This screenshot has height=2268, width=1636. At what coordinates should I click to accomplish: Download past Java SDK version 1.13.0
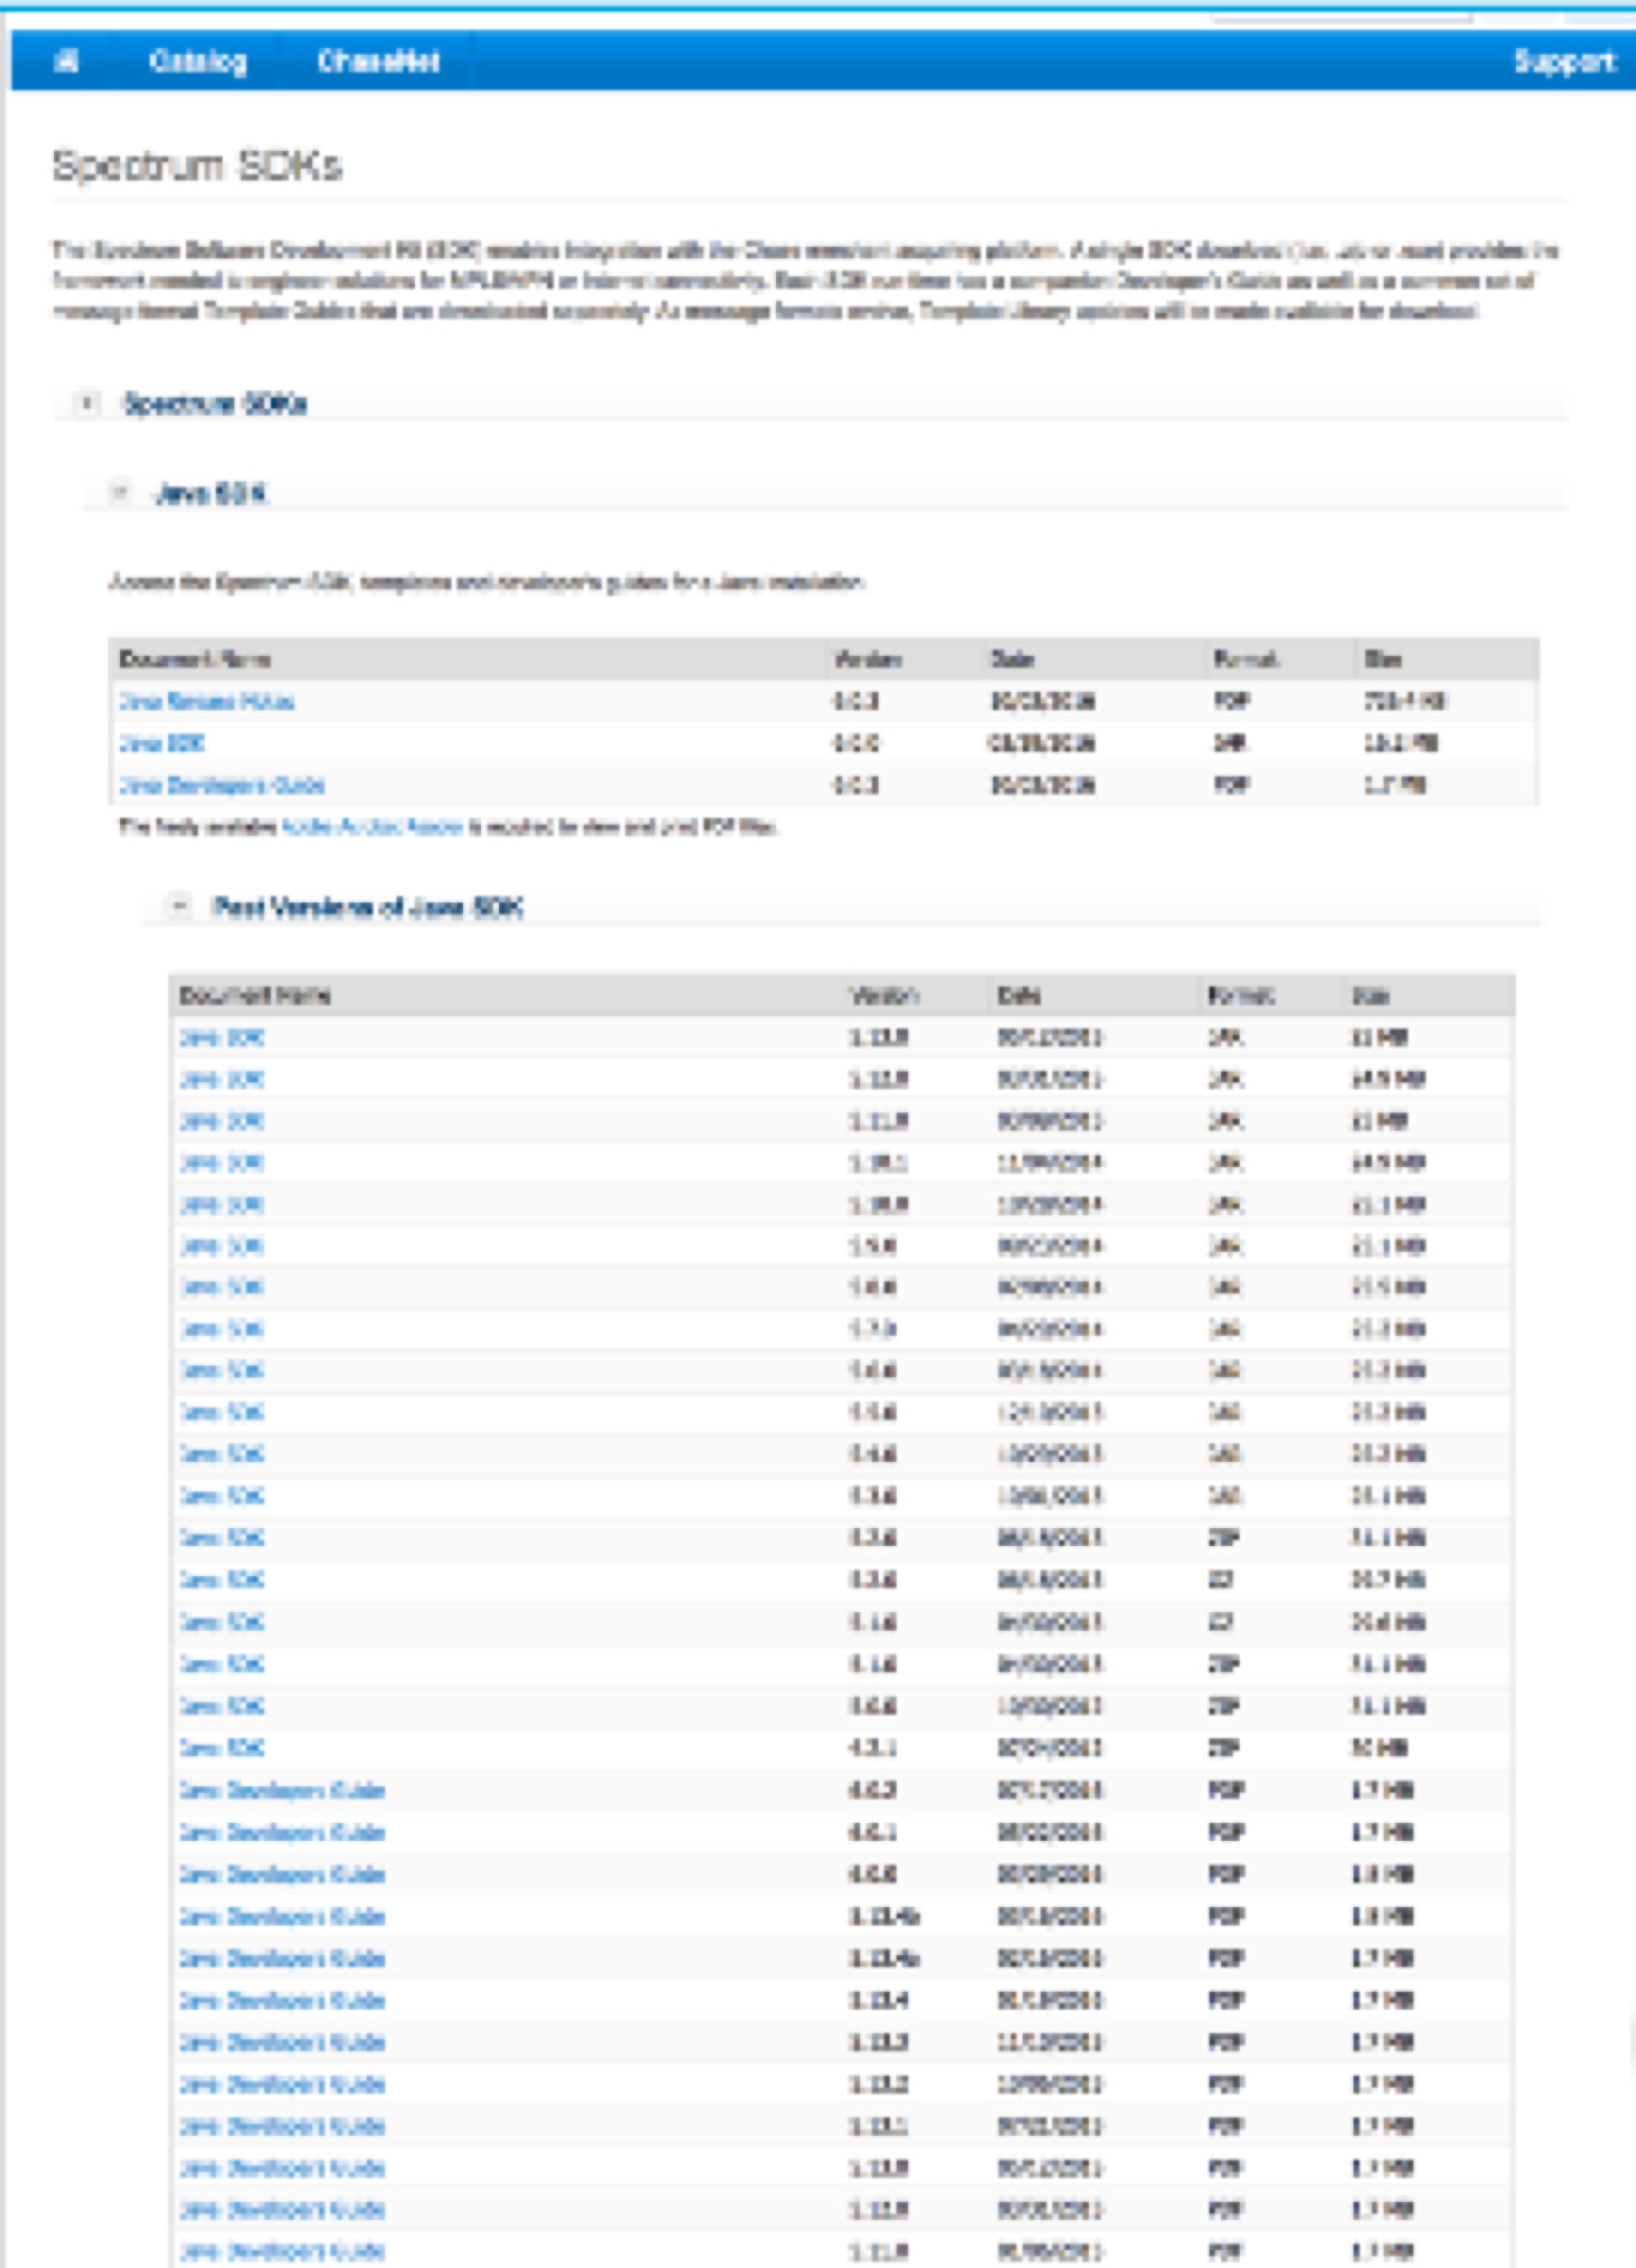click(x=222, y=1037)
